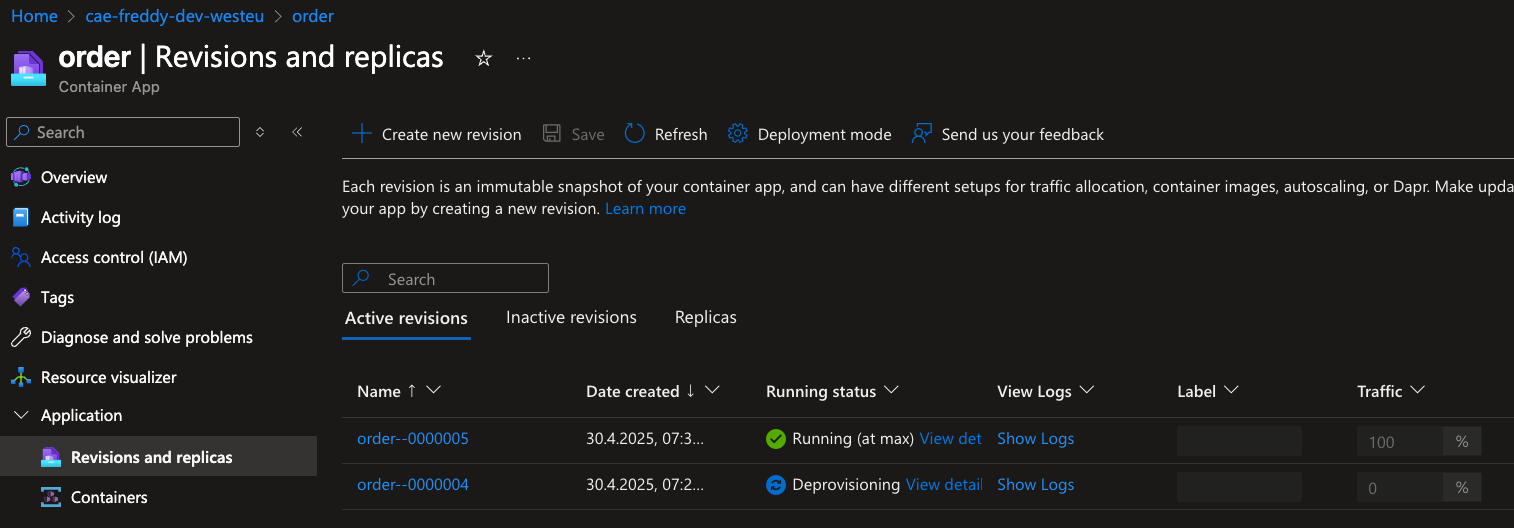Open revision order--0000005
This screenshot has width=1514, height=528.
pyautogui.click(x=413, y=439)
